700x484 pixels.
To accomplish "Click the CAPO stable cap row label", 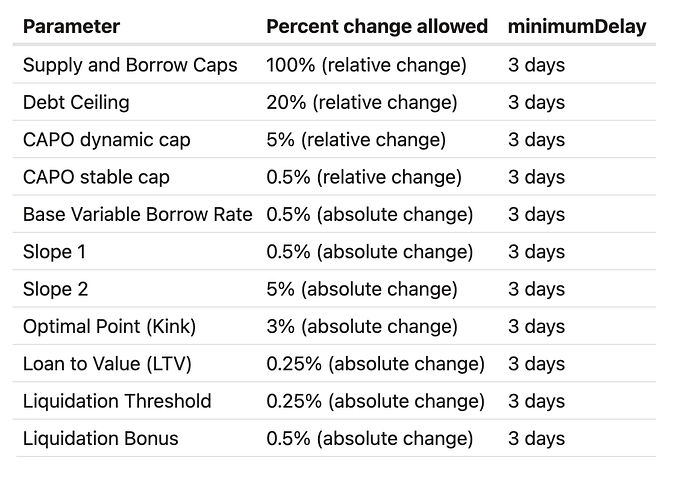I will (96, 177).
